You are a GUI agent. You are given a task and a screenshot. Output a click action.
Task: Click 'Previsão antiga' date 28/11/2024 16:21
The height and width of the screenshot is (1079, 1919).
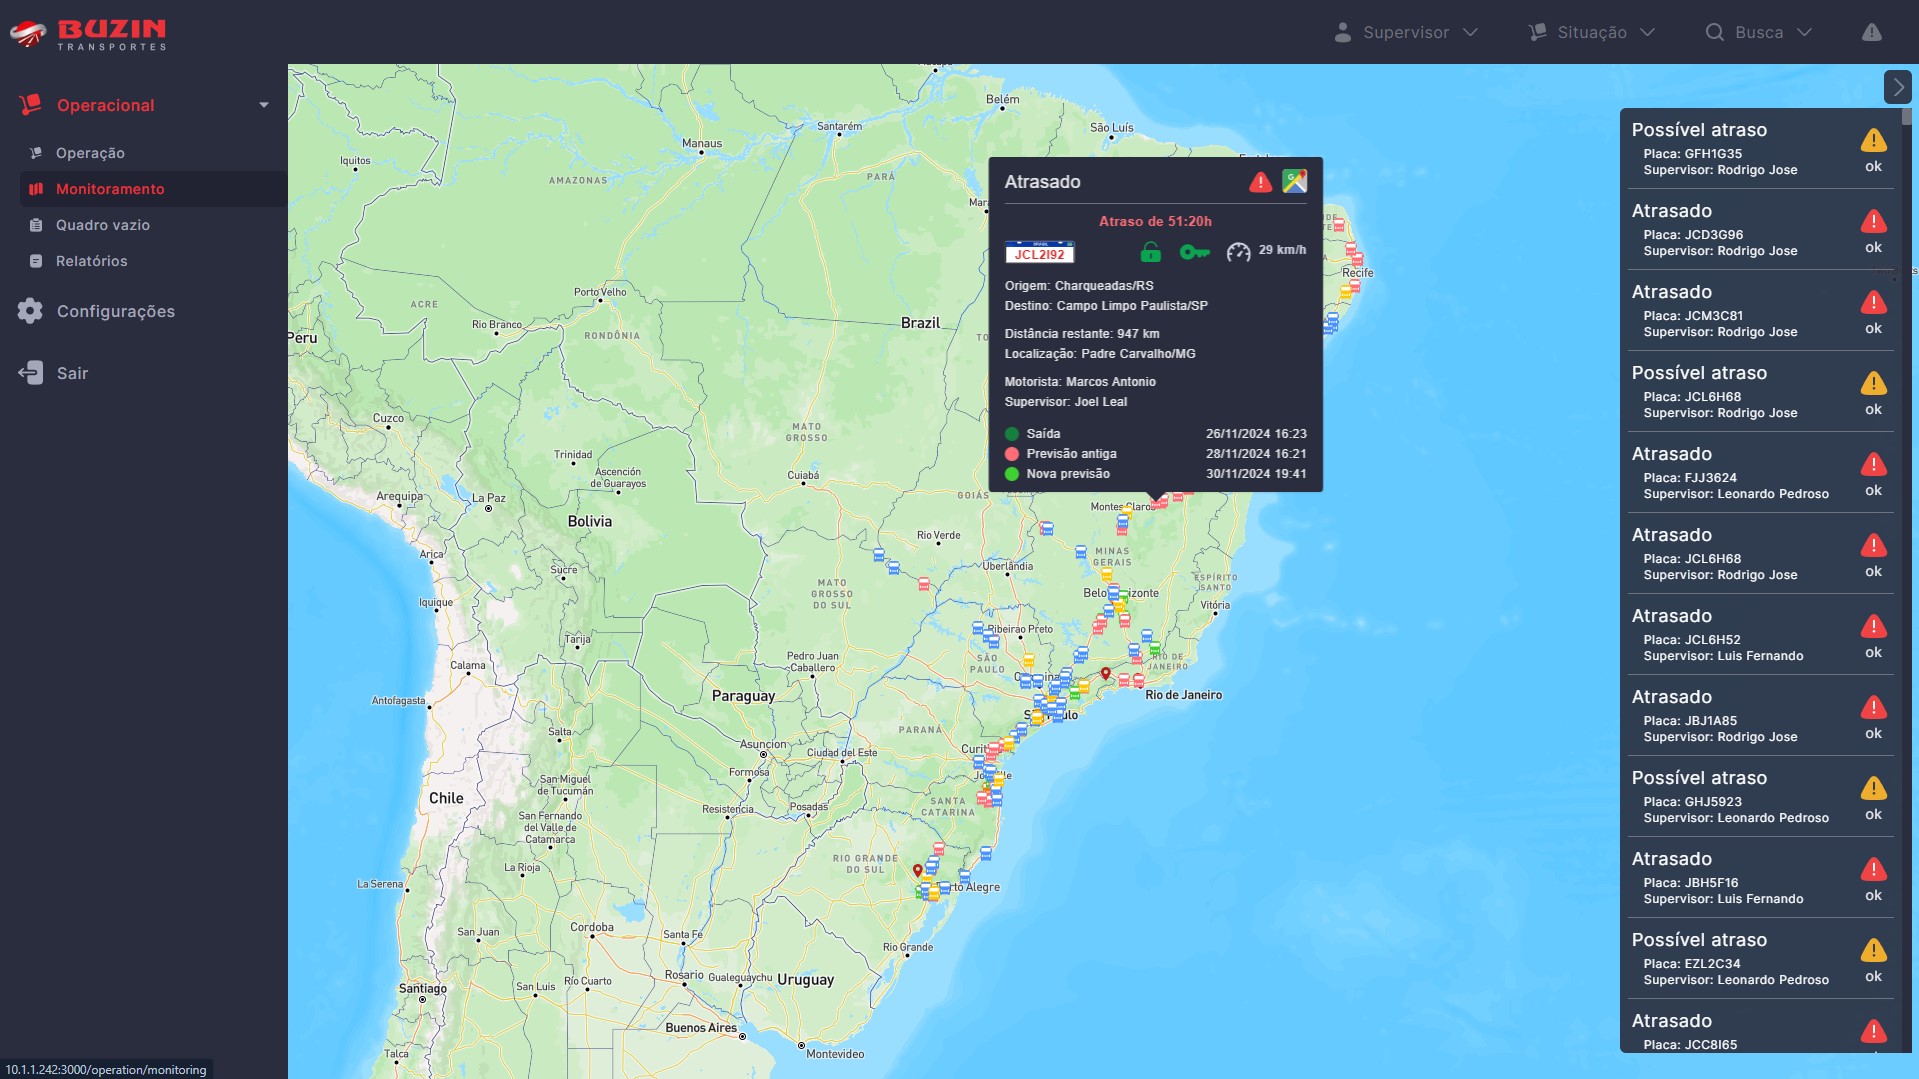click(1256, 454)
